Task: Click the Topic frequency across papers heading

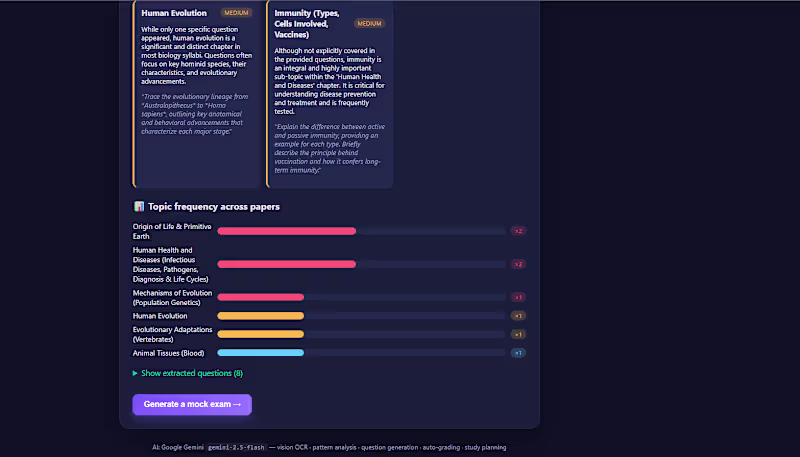Action: [214, 207]
